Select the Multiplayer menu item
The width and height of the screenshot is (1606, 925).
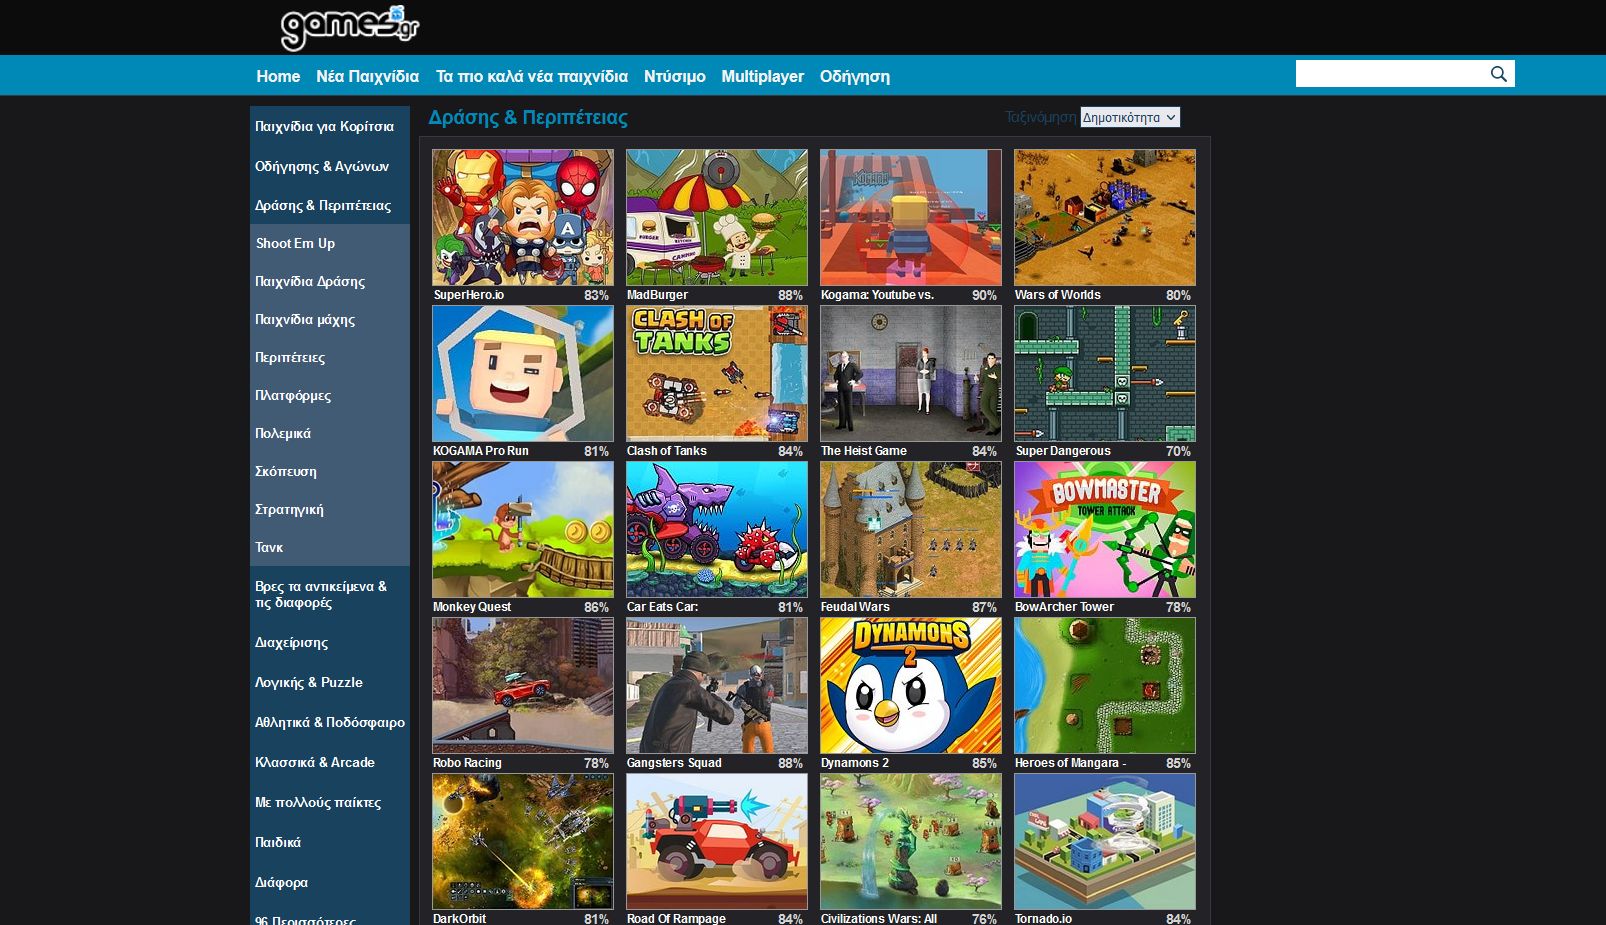(x=763, y=76)
